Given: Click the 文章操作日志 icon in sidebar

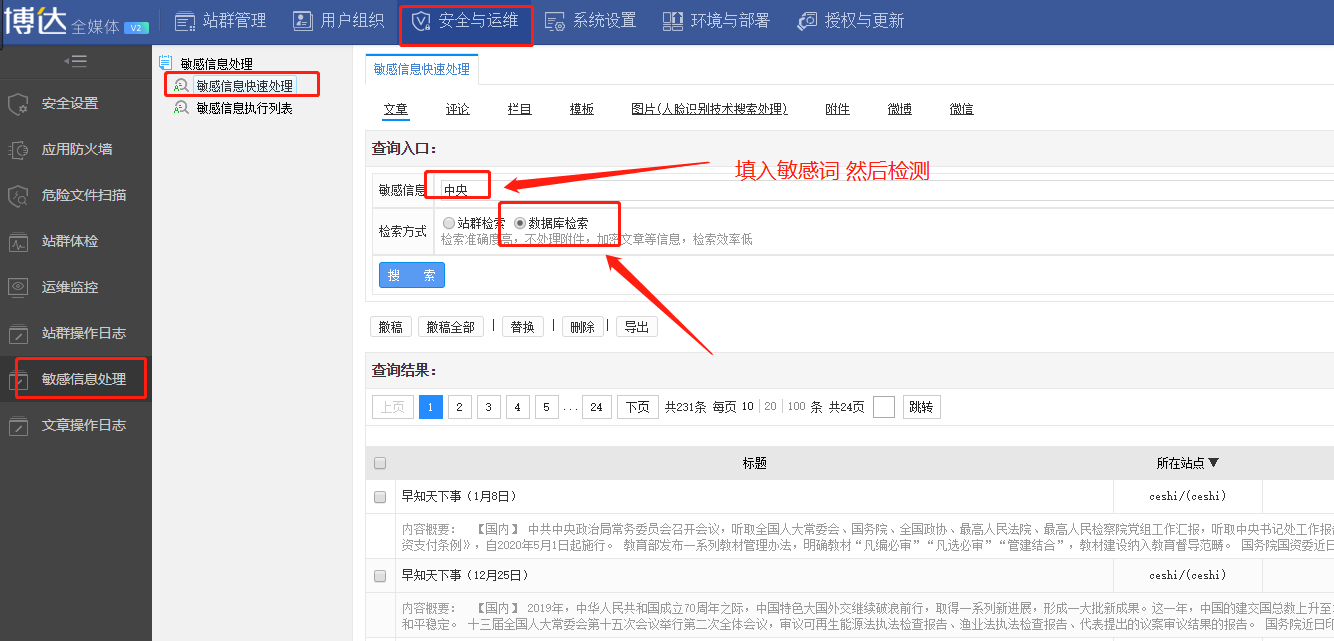Looking at the screenshot, I should pos(18,426).
